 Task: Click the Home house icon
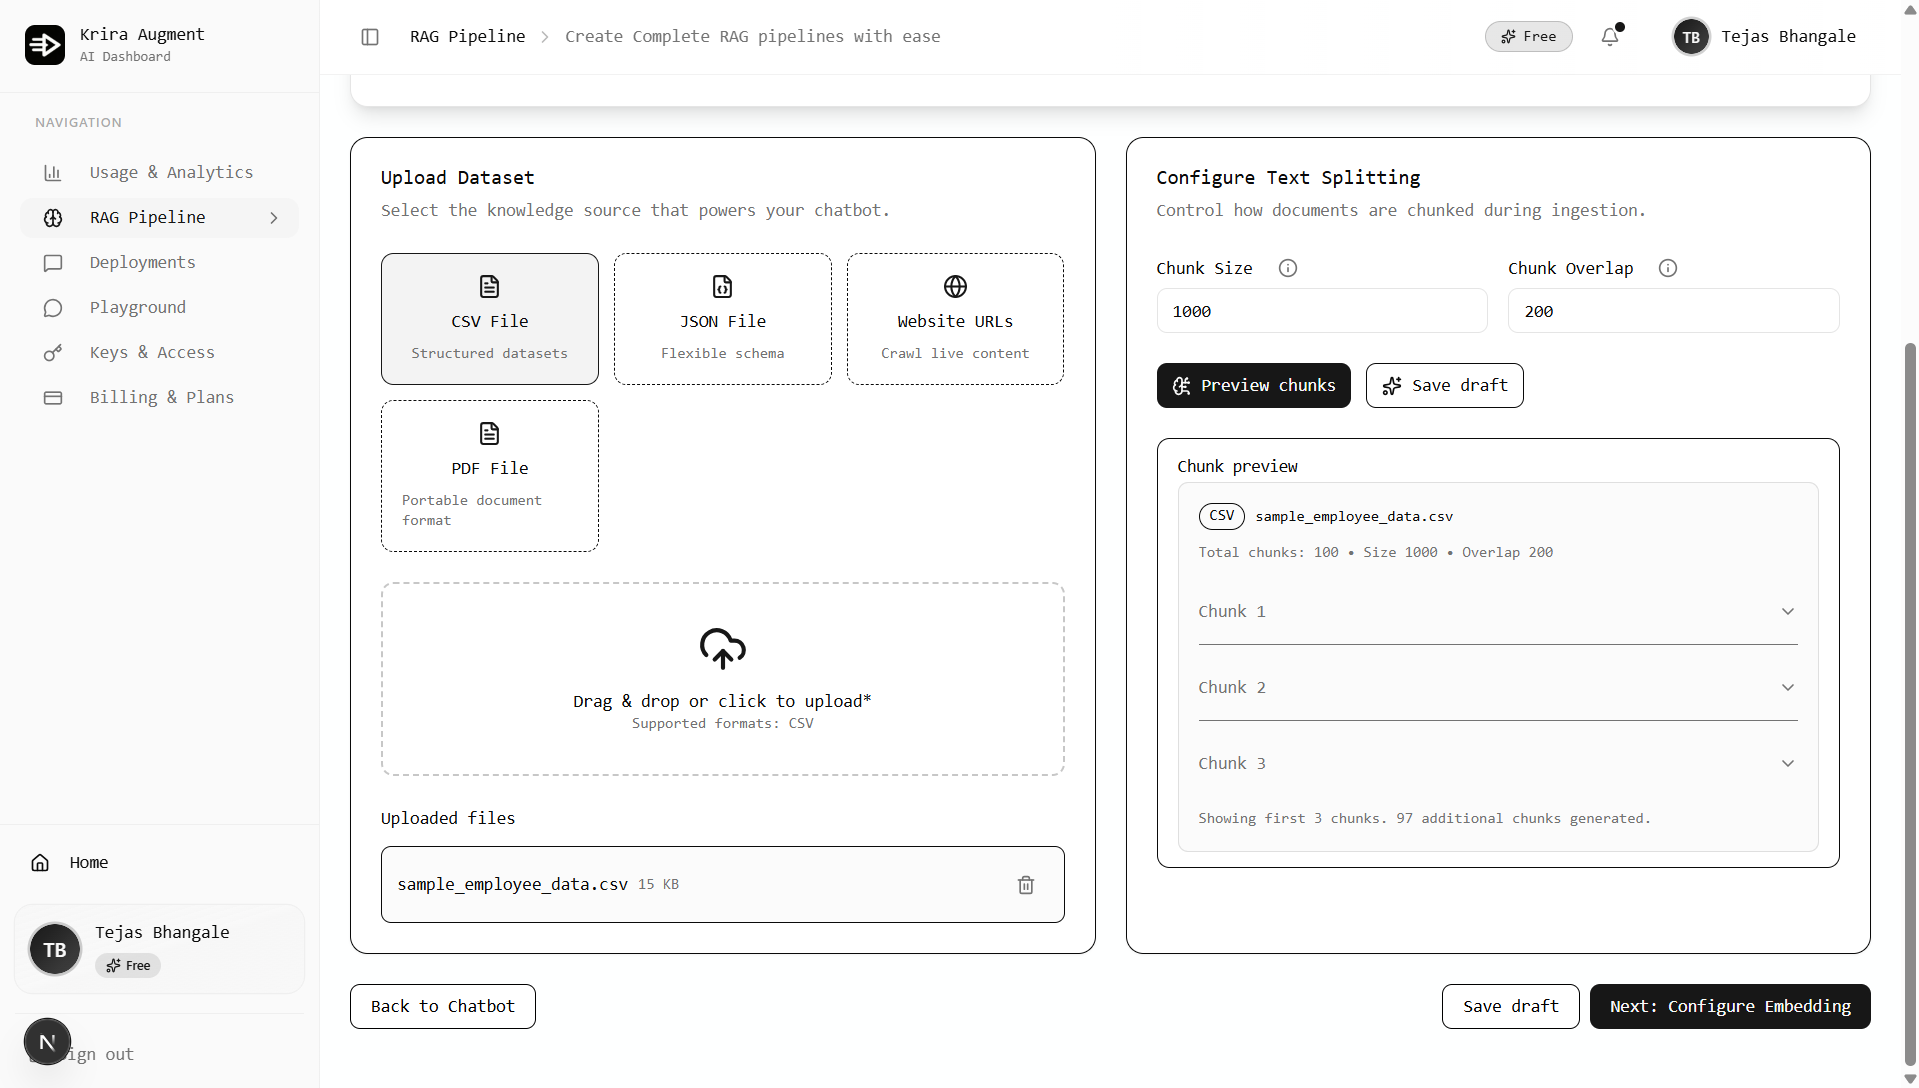pos(40,863)
